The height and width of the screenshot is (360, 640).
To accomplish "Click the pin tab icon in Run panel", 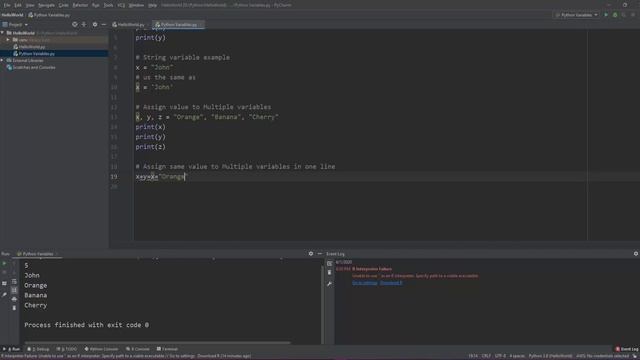I will tap(4, 294).
